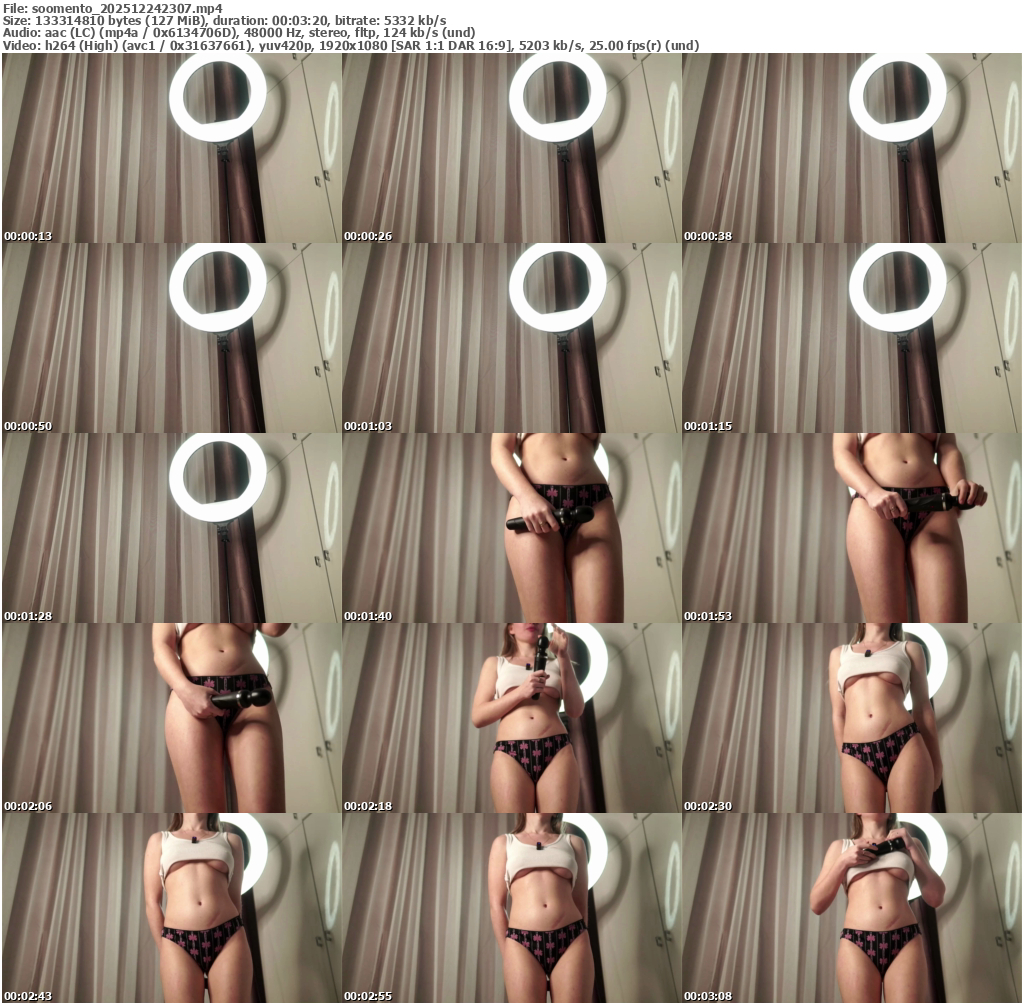The image size is (1024, 1003).
Task: Select the frame stamped 00:00:50
Action: [172, 338]
